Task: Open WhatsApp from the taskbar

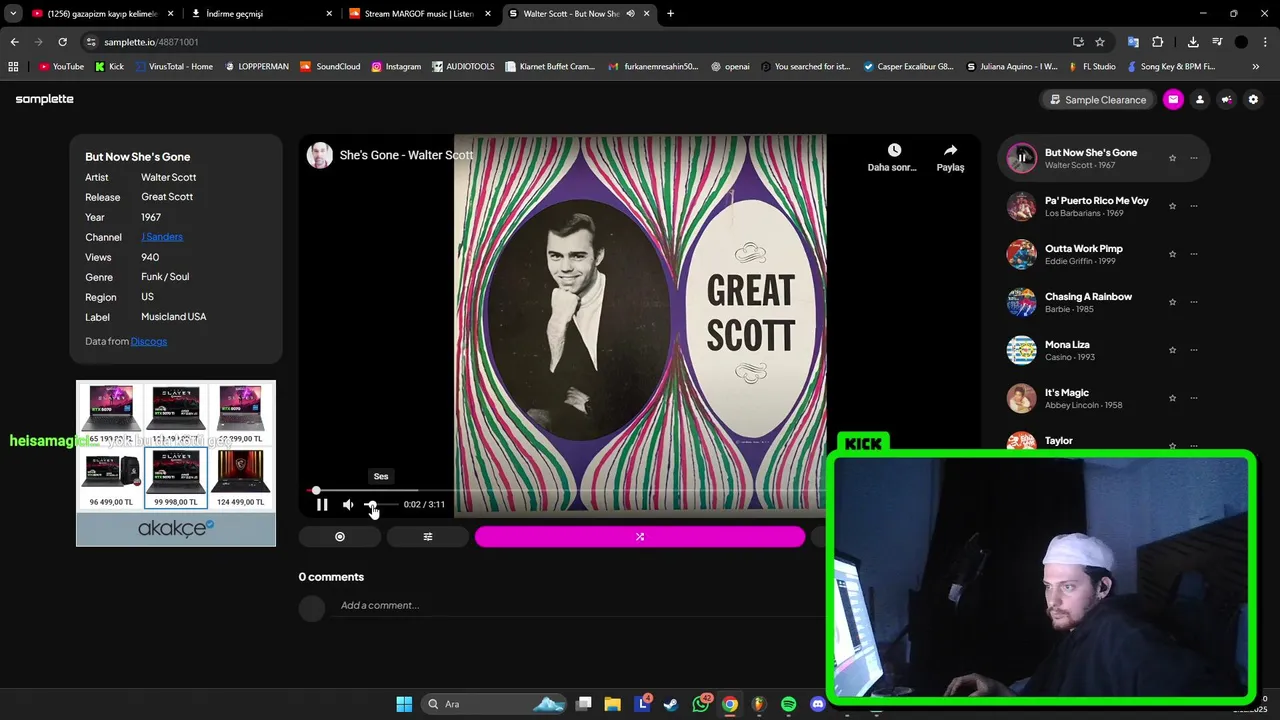Action: point(701,704)
